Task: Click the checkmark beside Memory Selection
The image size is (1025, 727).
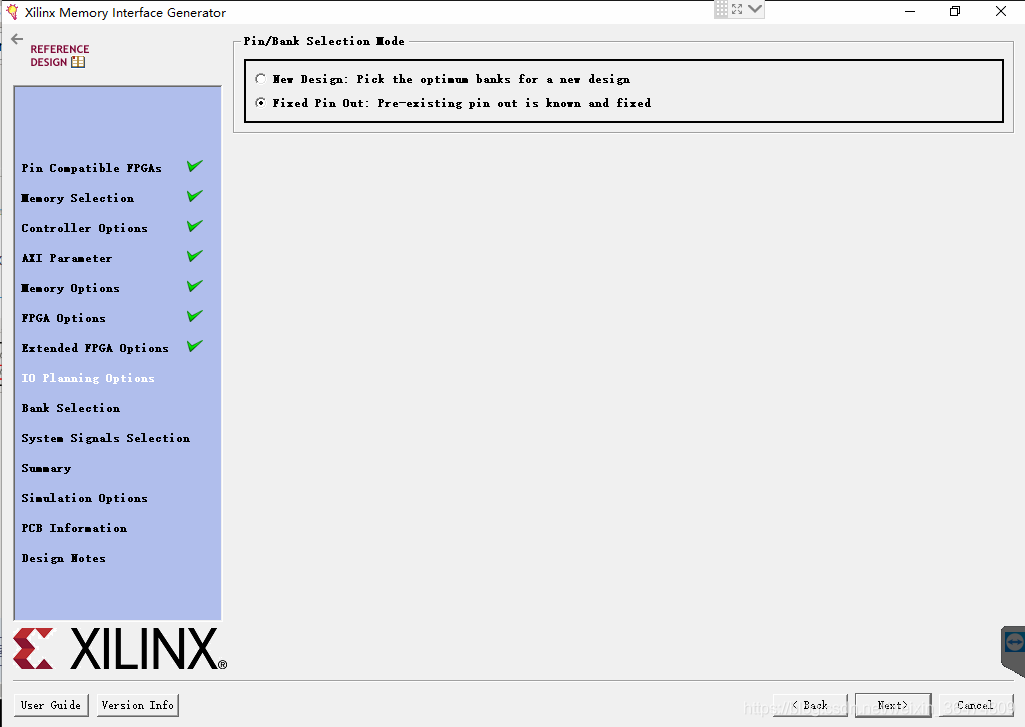Action: coord(195,196)
